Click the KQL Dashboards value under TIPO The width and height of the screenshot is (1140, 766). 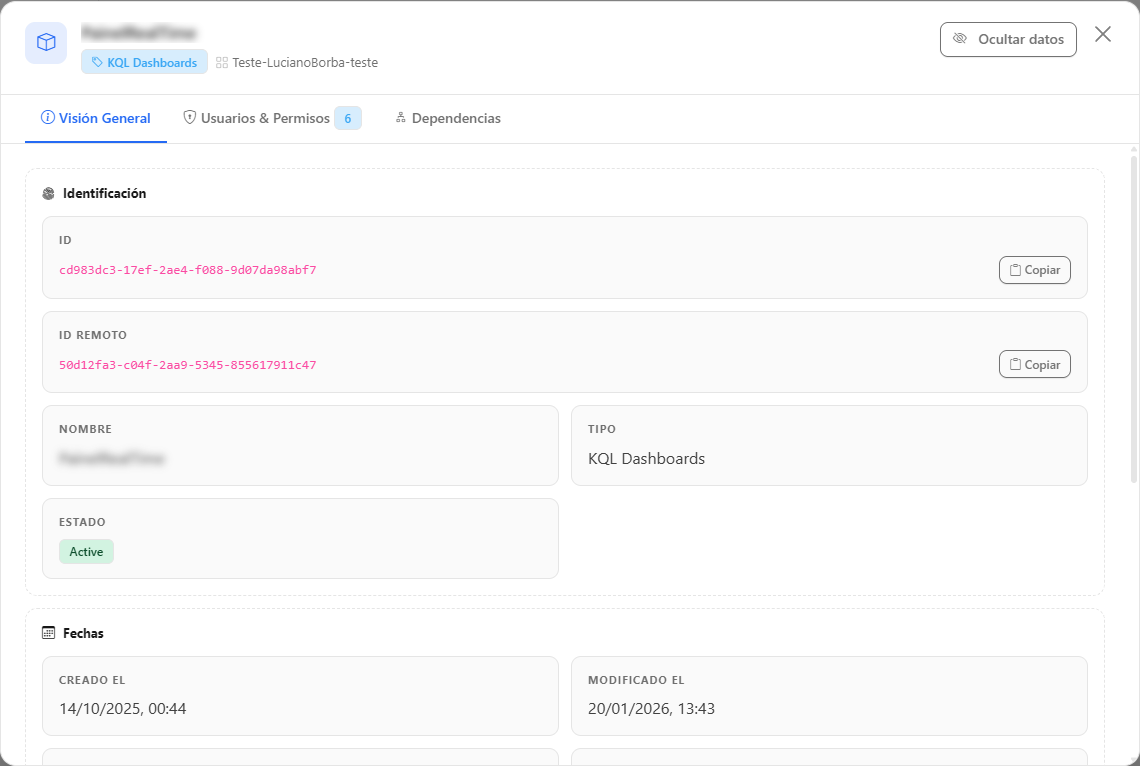(646, 459)
